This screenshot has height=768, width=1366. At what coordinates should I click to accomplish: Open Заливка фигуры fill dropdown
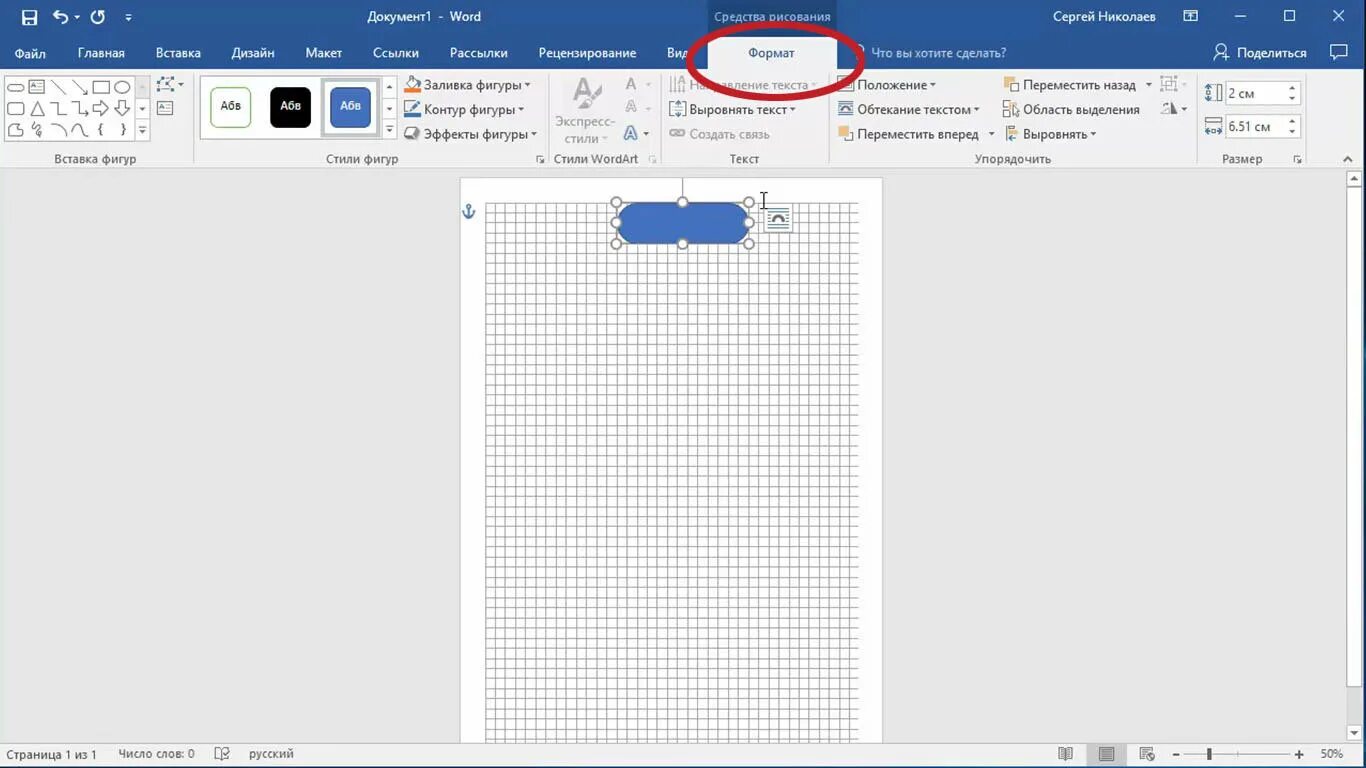click(x=467, y=85)
